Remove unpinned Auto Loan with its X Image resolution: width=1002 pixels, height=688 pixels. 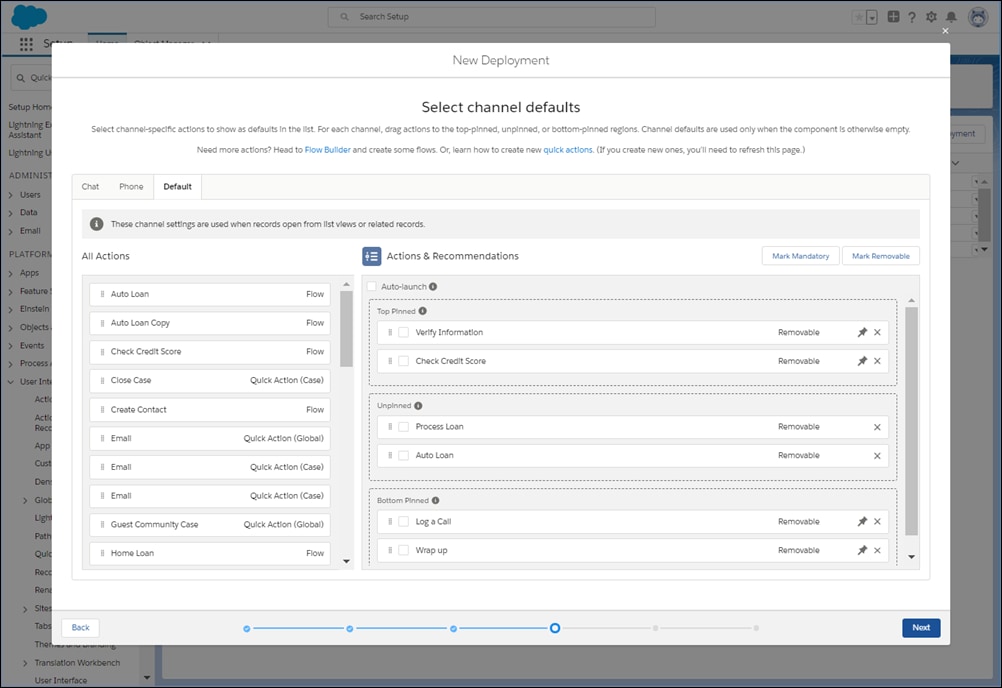(877, 455)
